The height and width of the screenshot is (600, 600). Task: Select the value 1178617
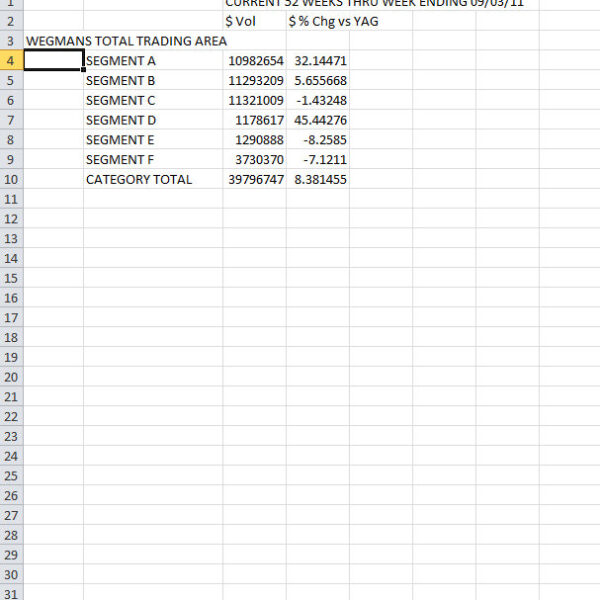pos(254,120)
